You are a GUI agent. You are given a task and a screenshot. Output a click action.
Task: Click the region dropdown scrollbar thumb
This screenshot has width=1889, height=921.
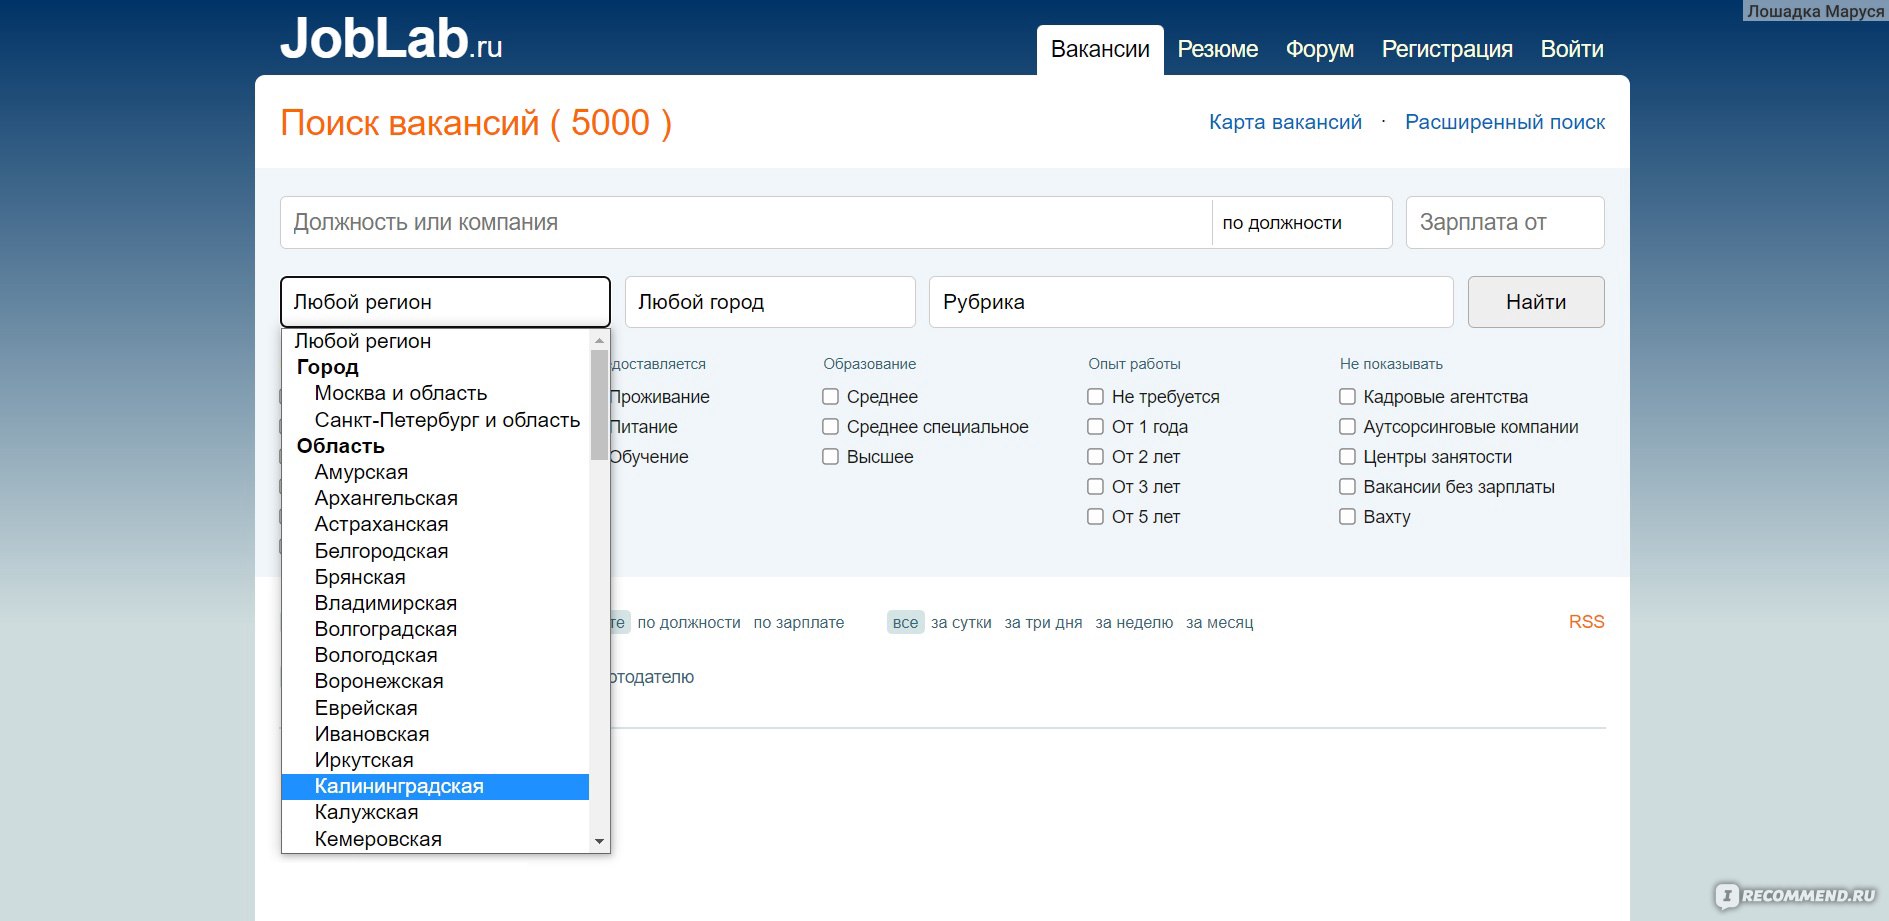599,405
